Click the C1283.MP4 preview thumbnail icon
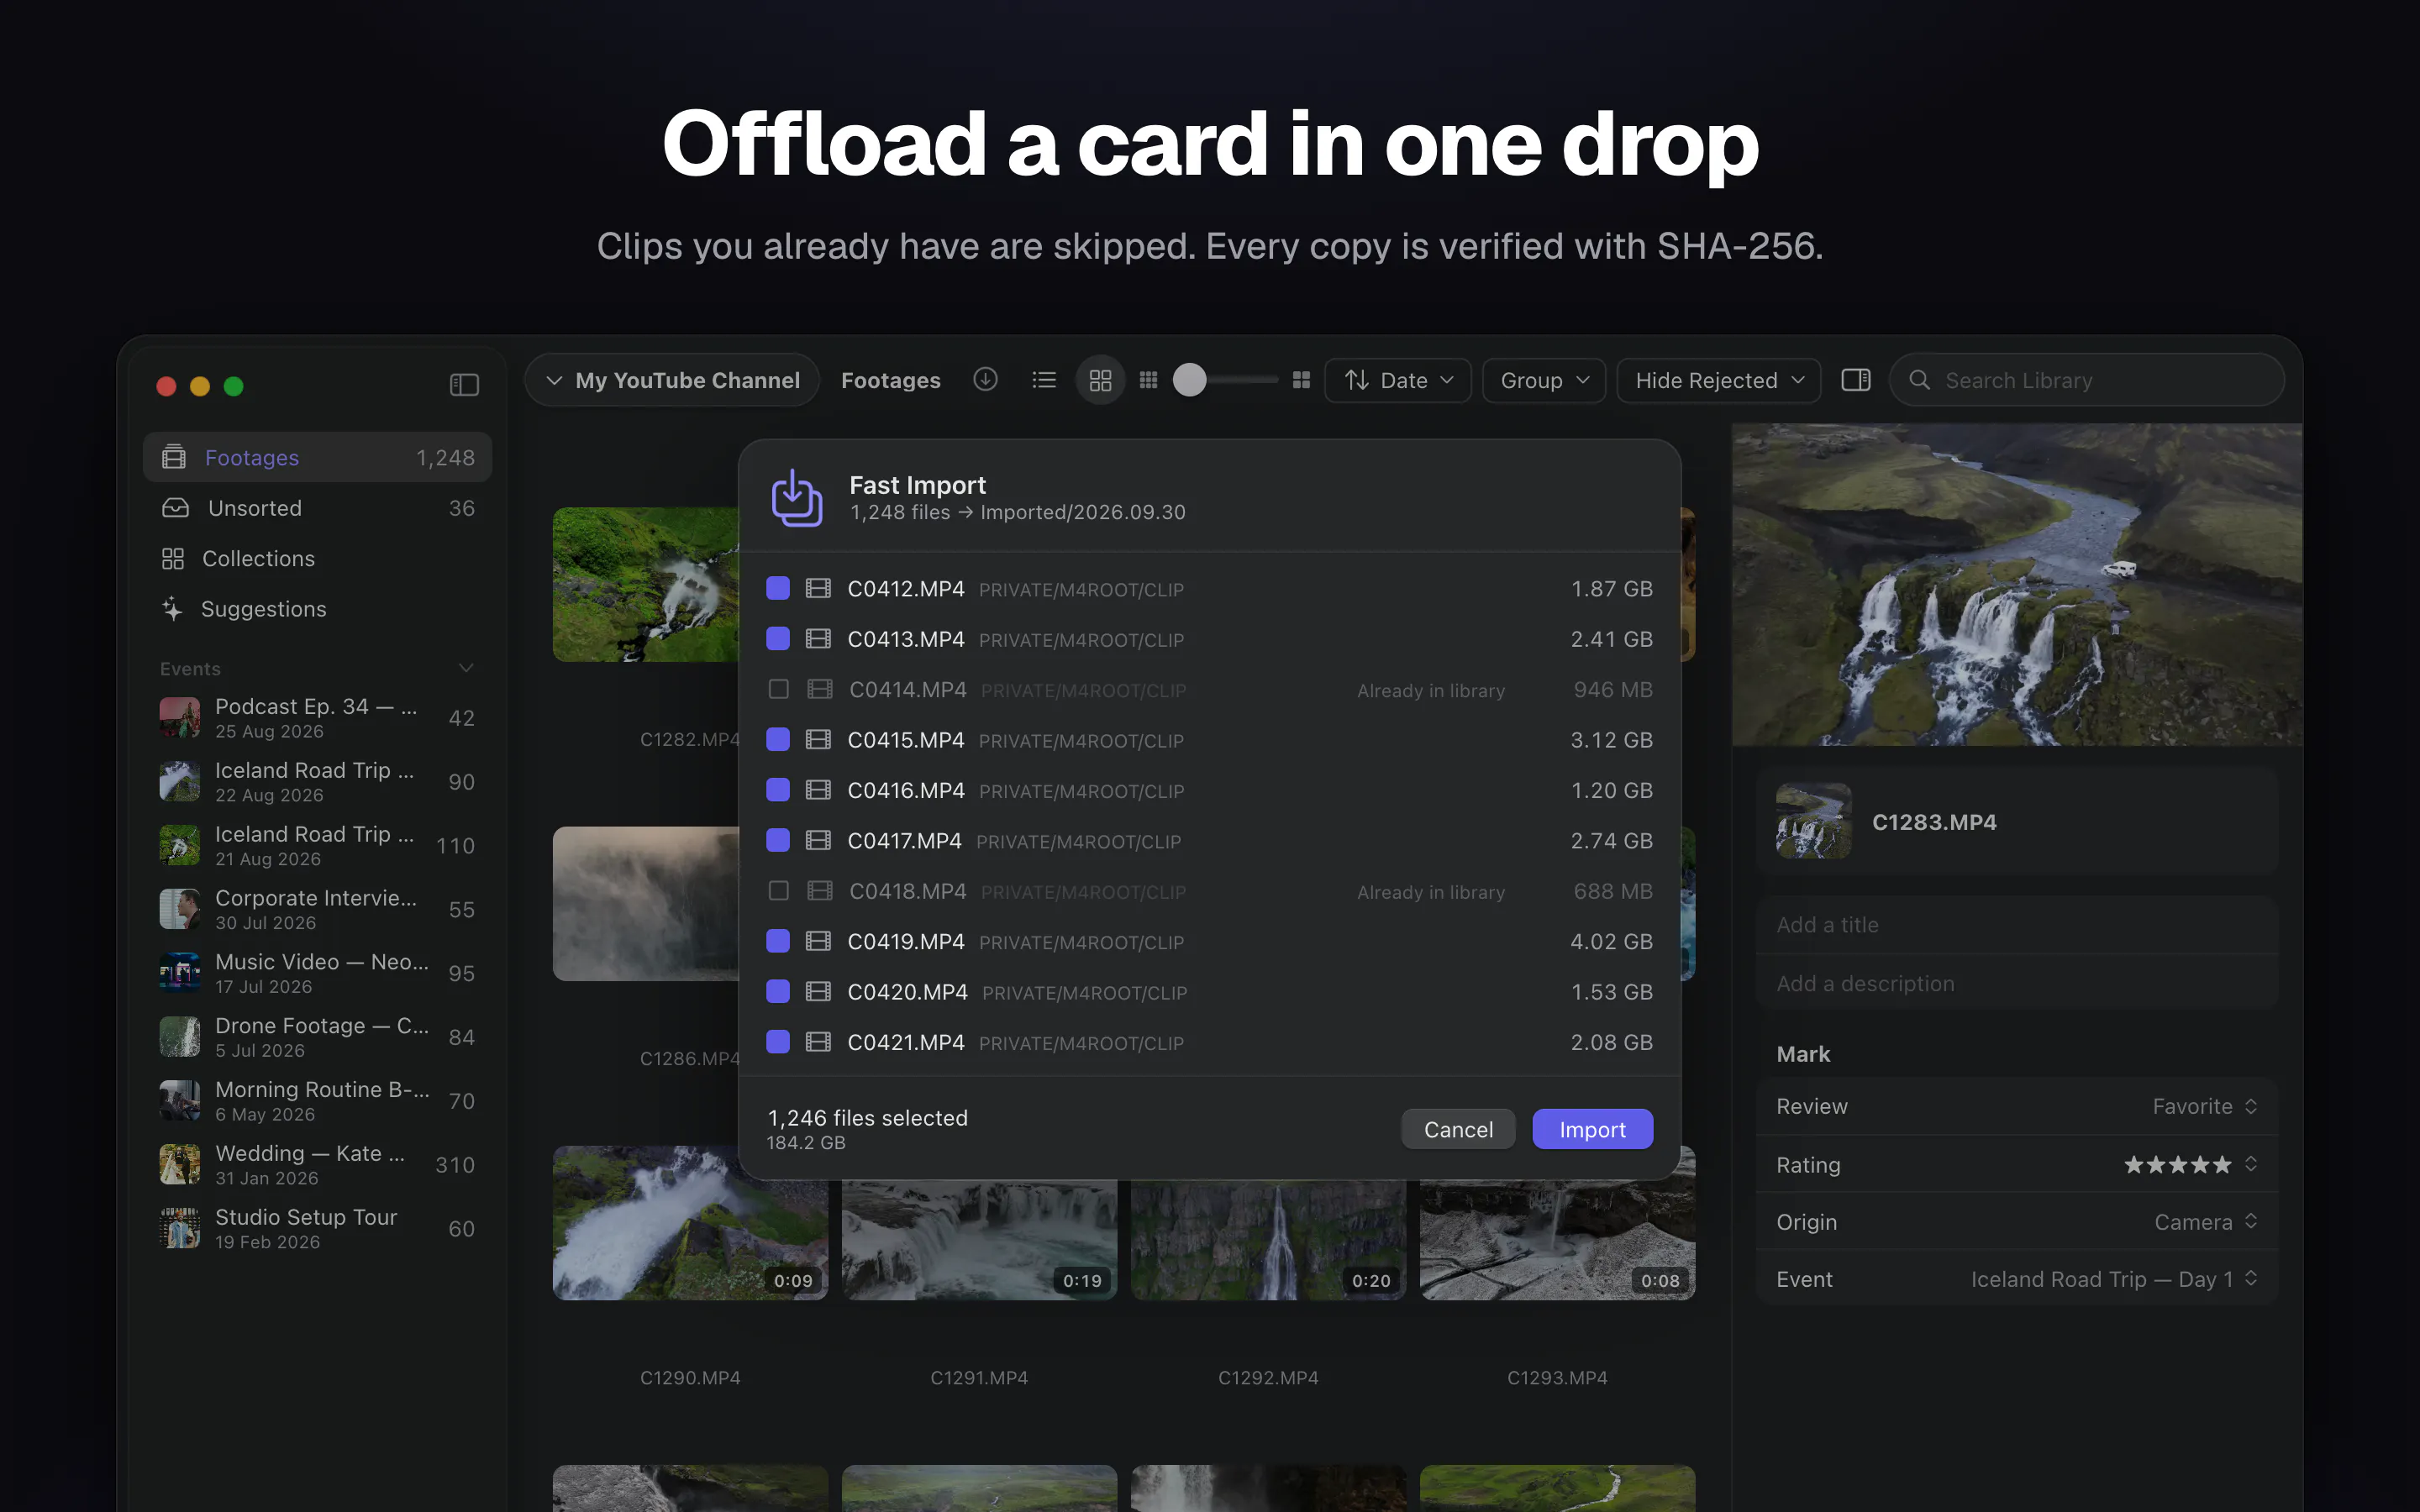Viewport: 2420px width, 1512px height. (1814, 821)
